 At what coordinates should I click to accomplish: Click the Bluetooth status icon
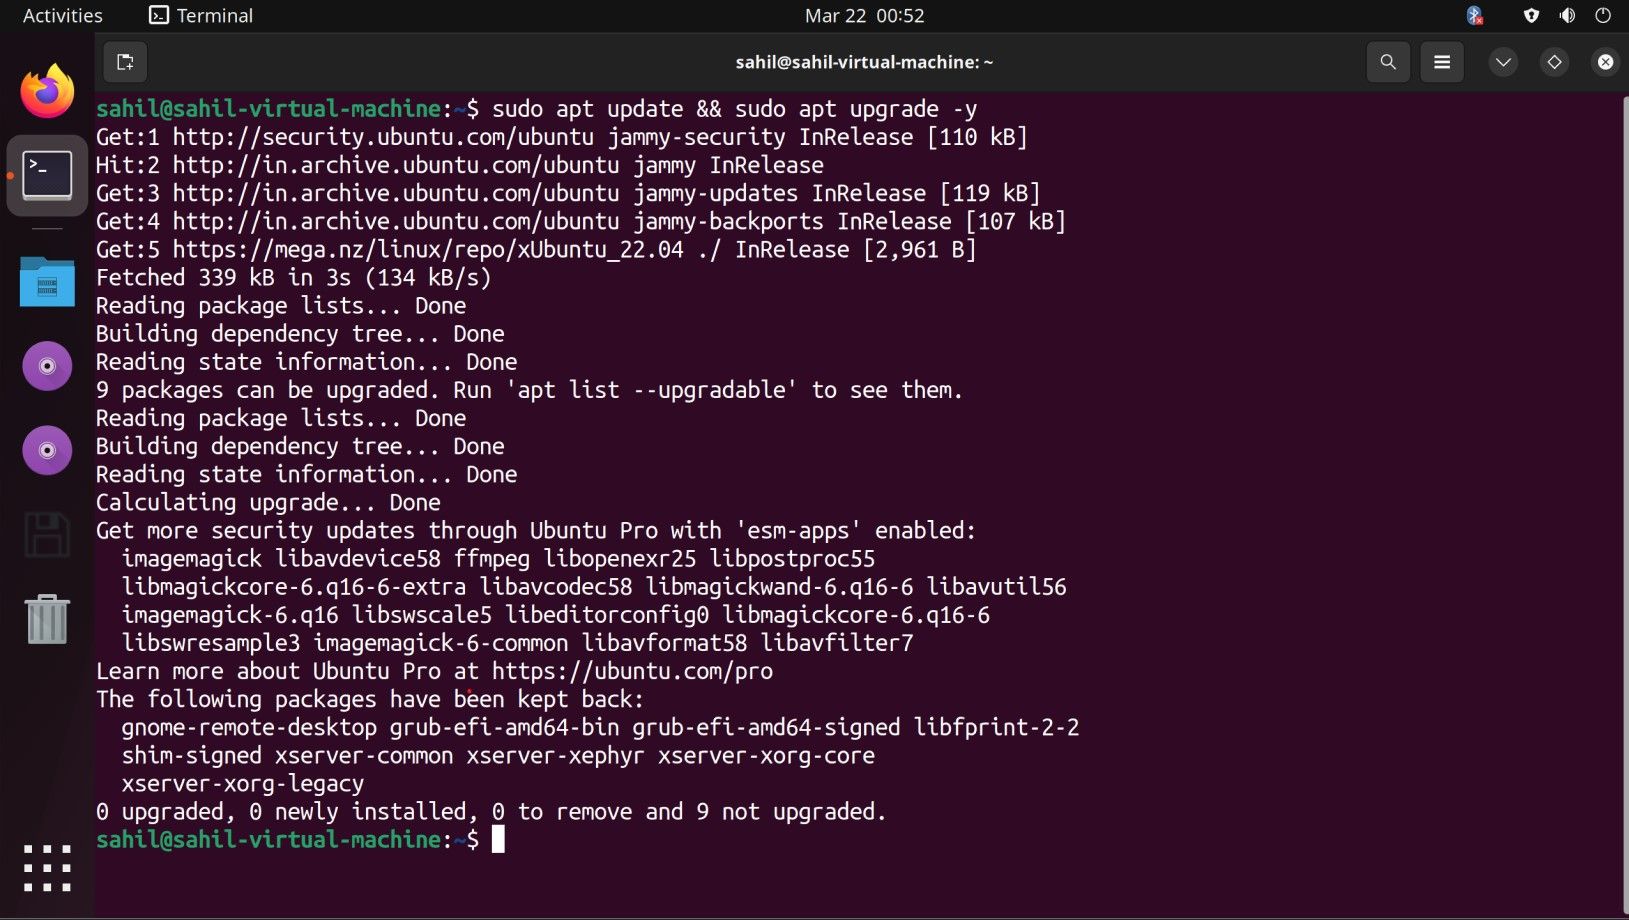[x=1474, y=15]
